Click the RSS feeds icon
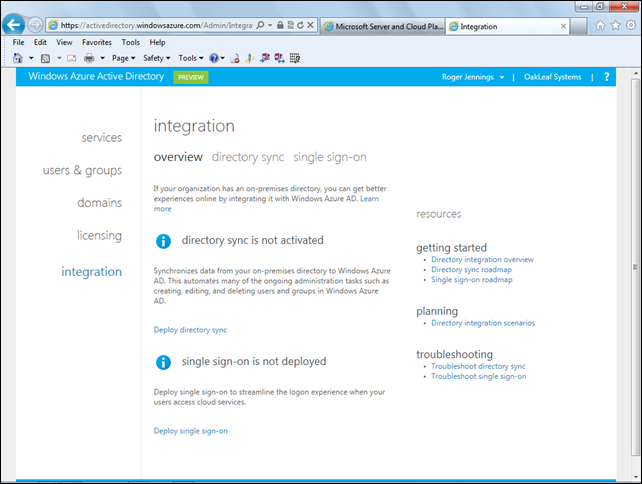The width and height of the screenshot is (642, 484). tap(45, 58)
